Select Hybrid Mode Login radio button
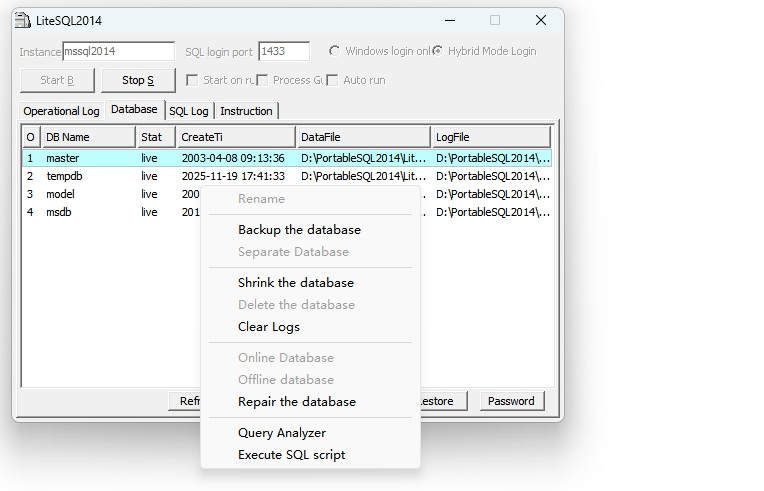764x491 pixels. point(438,51)
